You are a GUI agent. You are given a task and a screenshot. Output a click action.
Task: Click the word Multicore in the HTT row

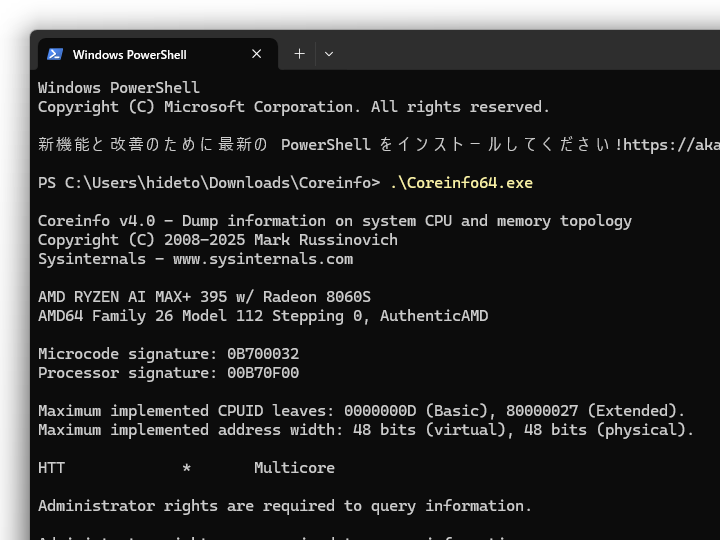pos(294,468)
